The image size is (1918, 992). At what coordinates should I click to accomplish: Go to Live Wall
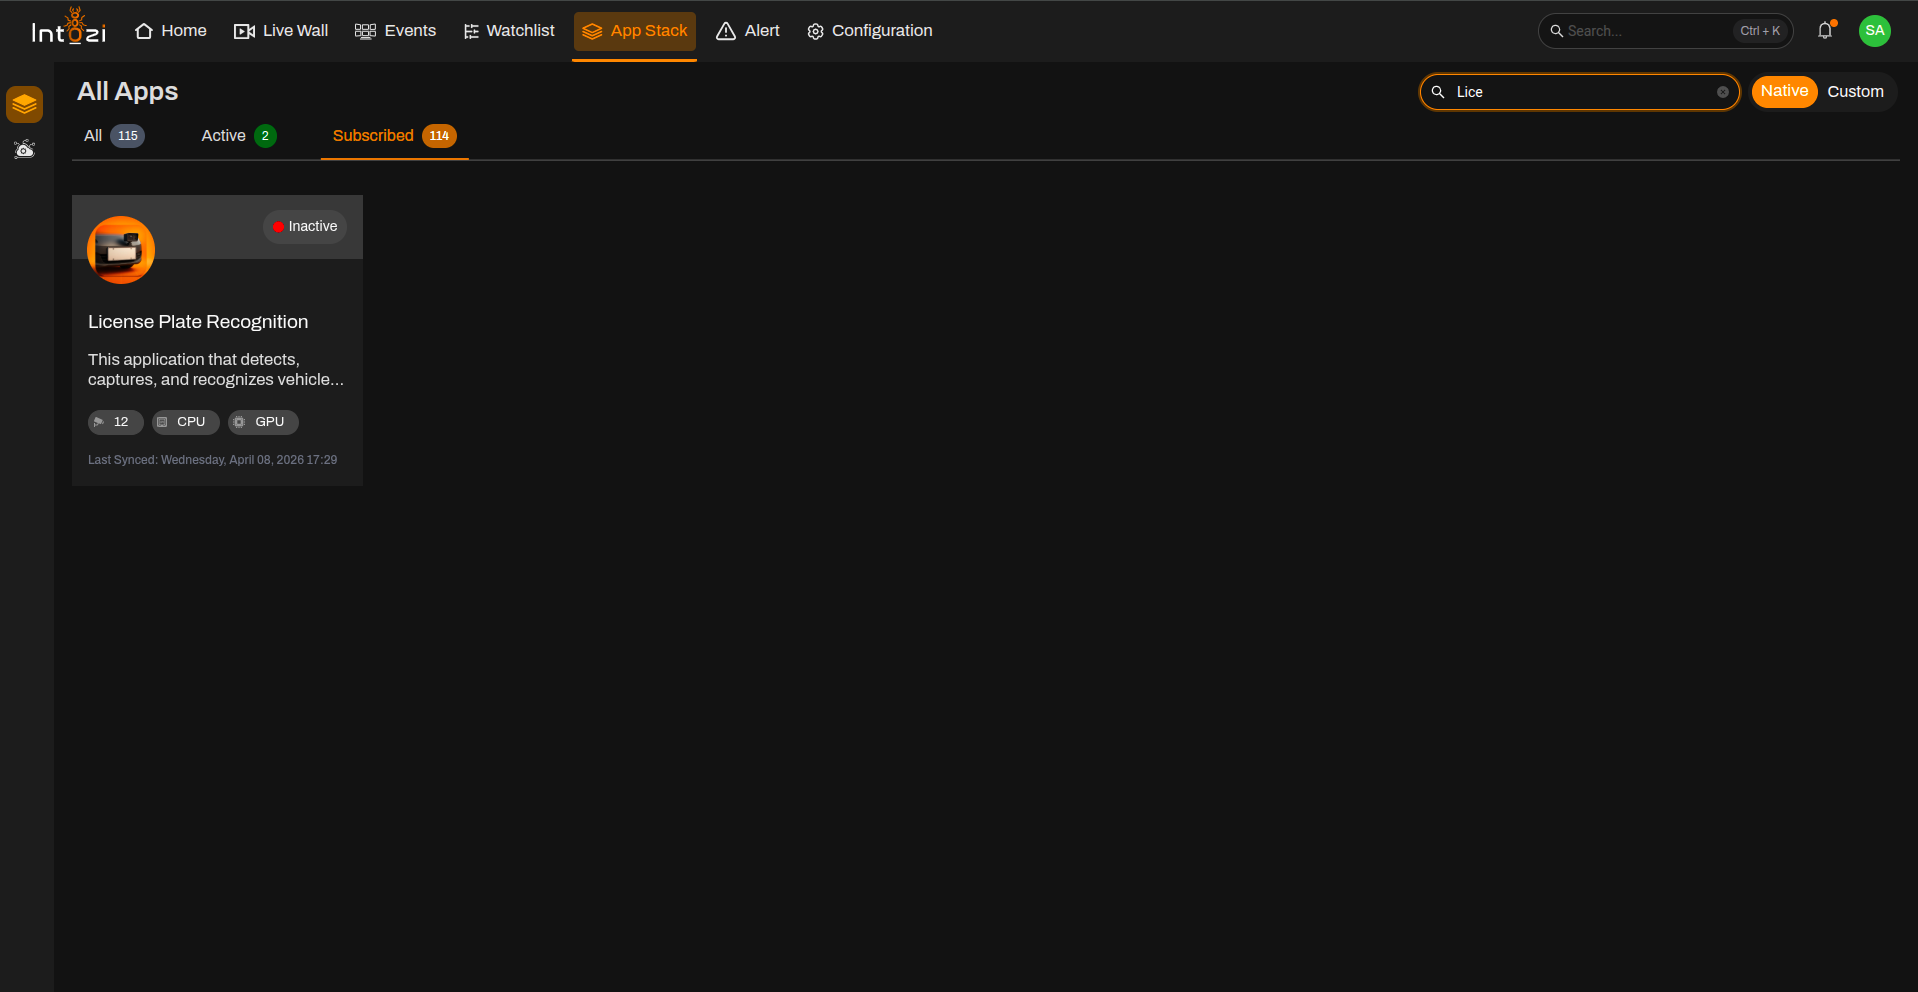pos(281,31)
